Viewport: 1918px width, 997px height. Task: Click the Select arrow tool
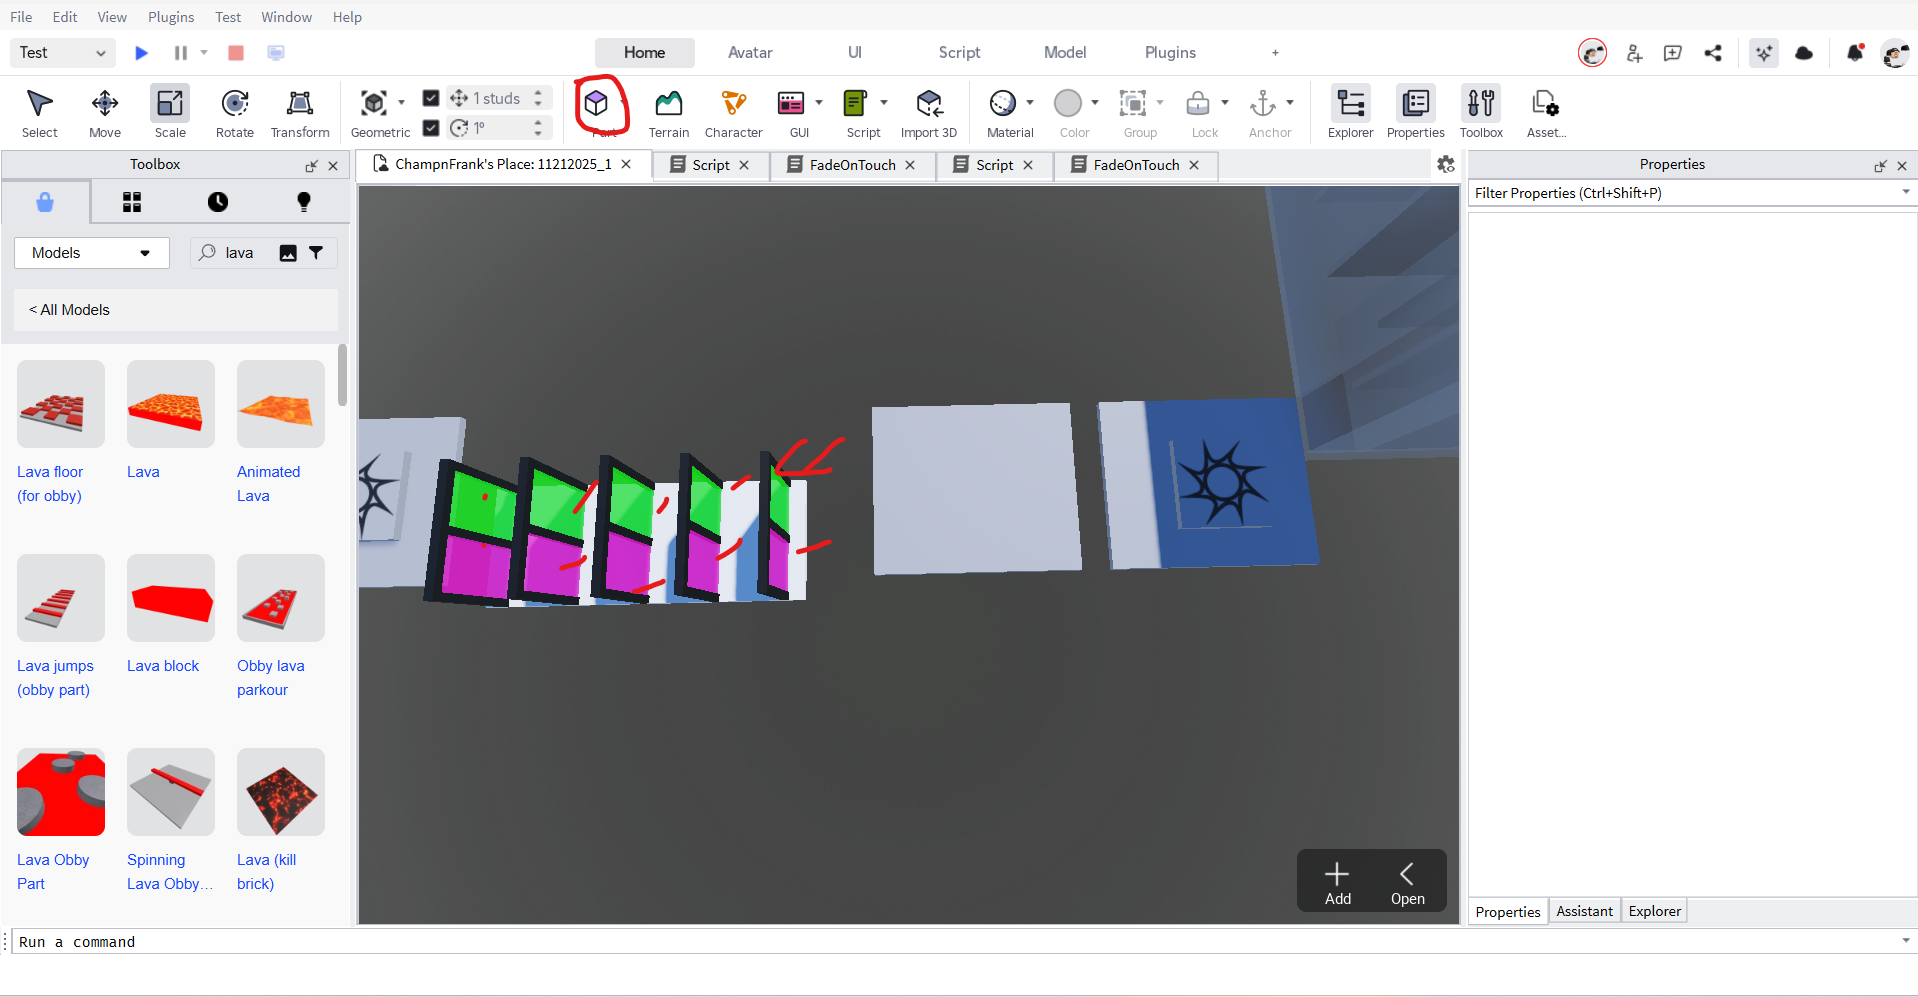40,111
